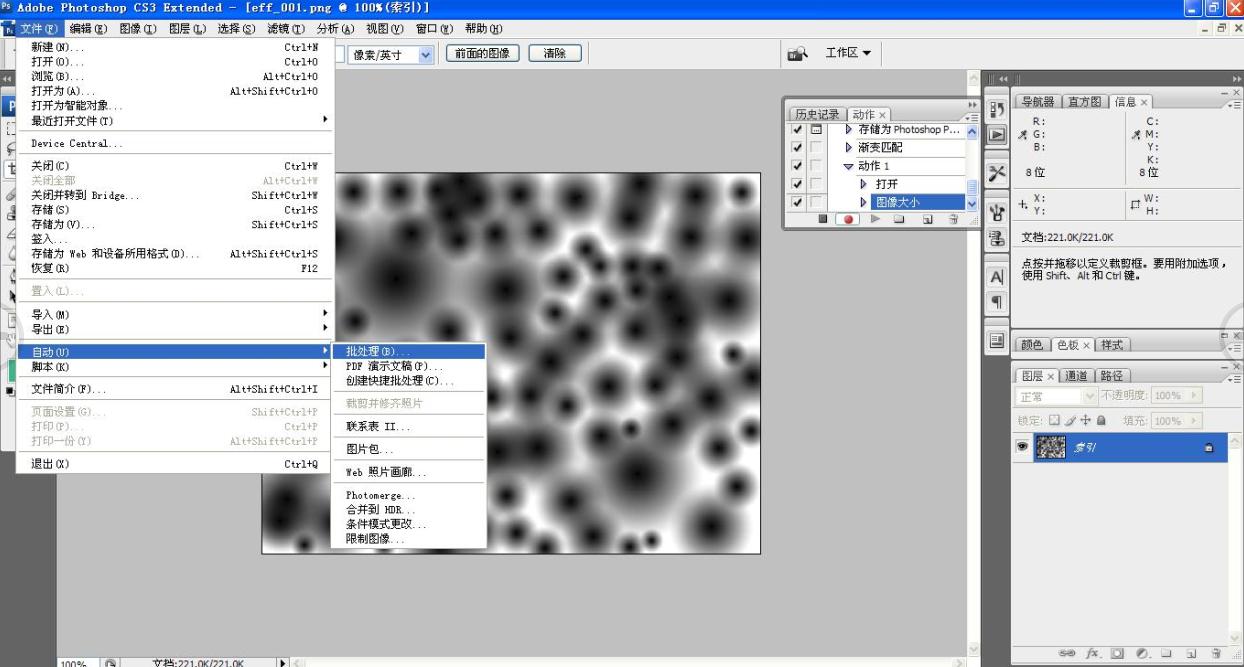
Task: Open the Character panel A icon
Action: (997, 276)
